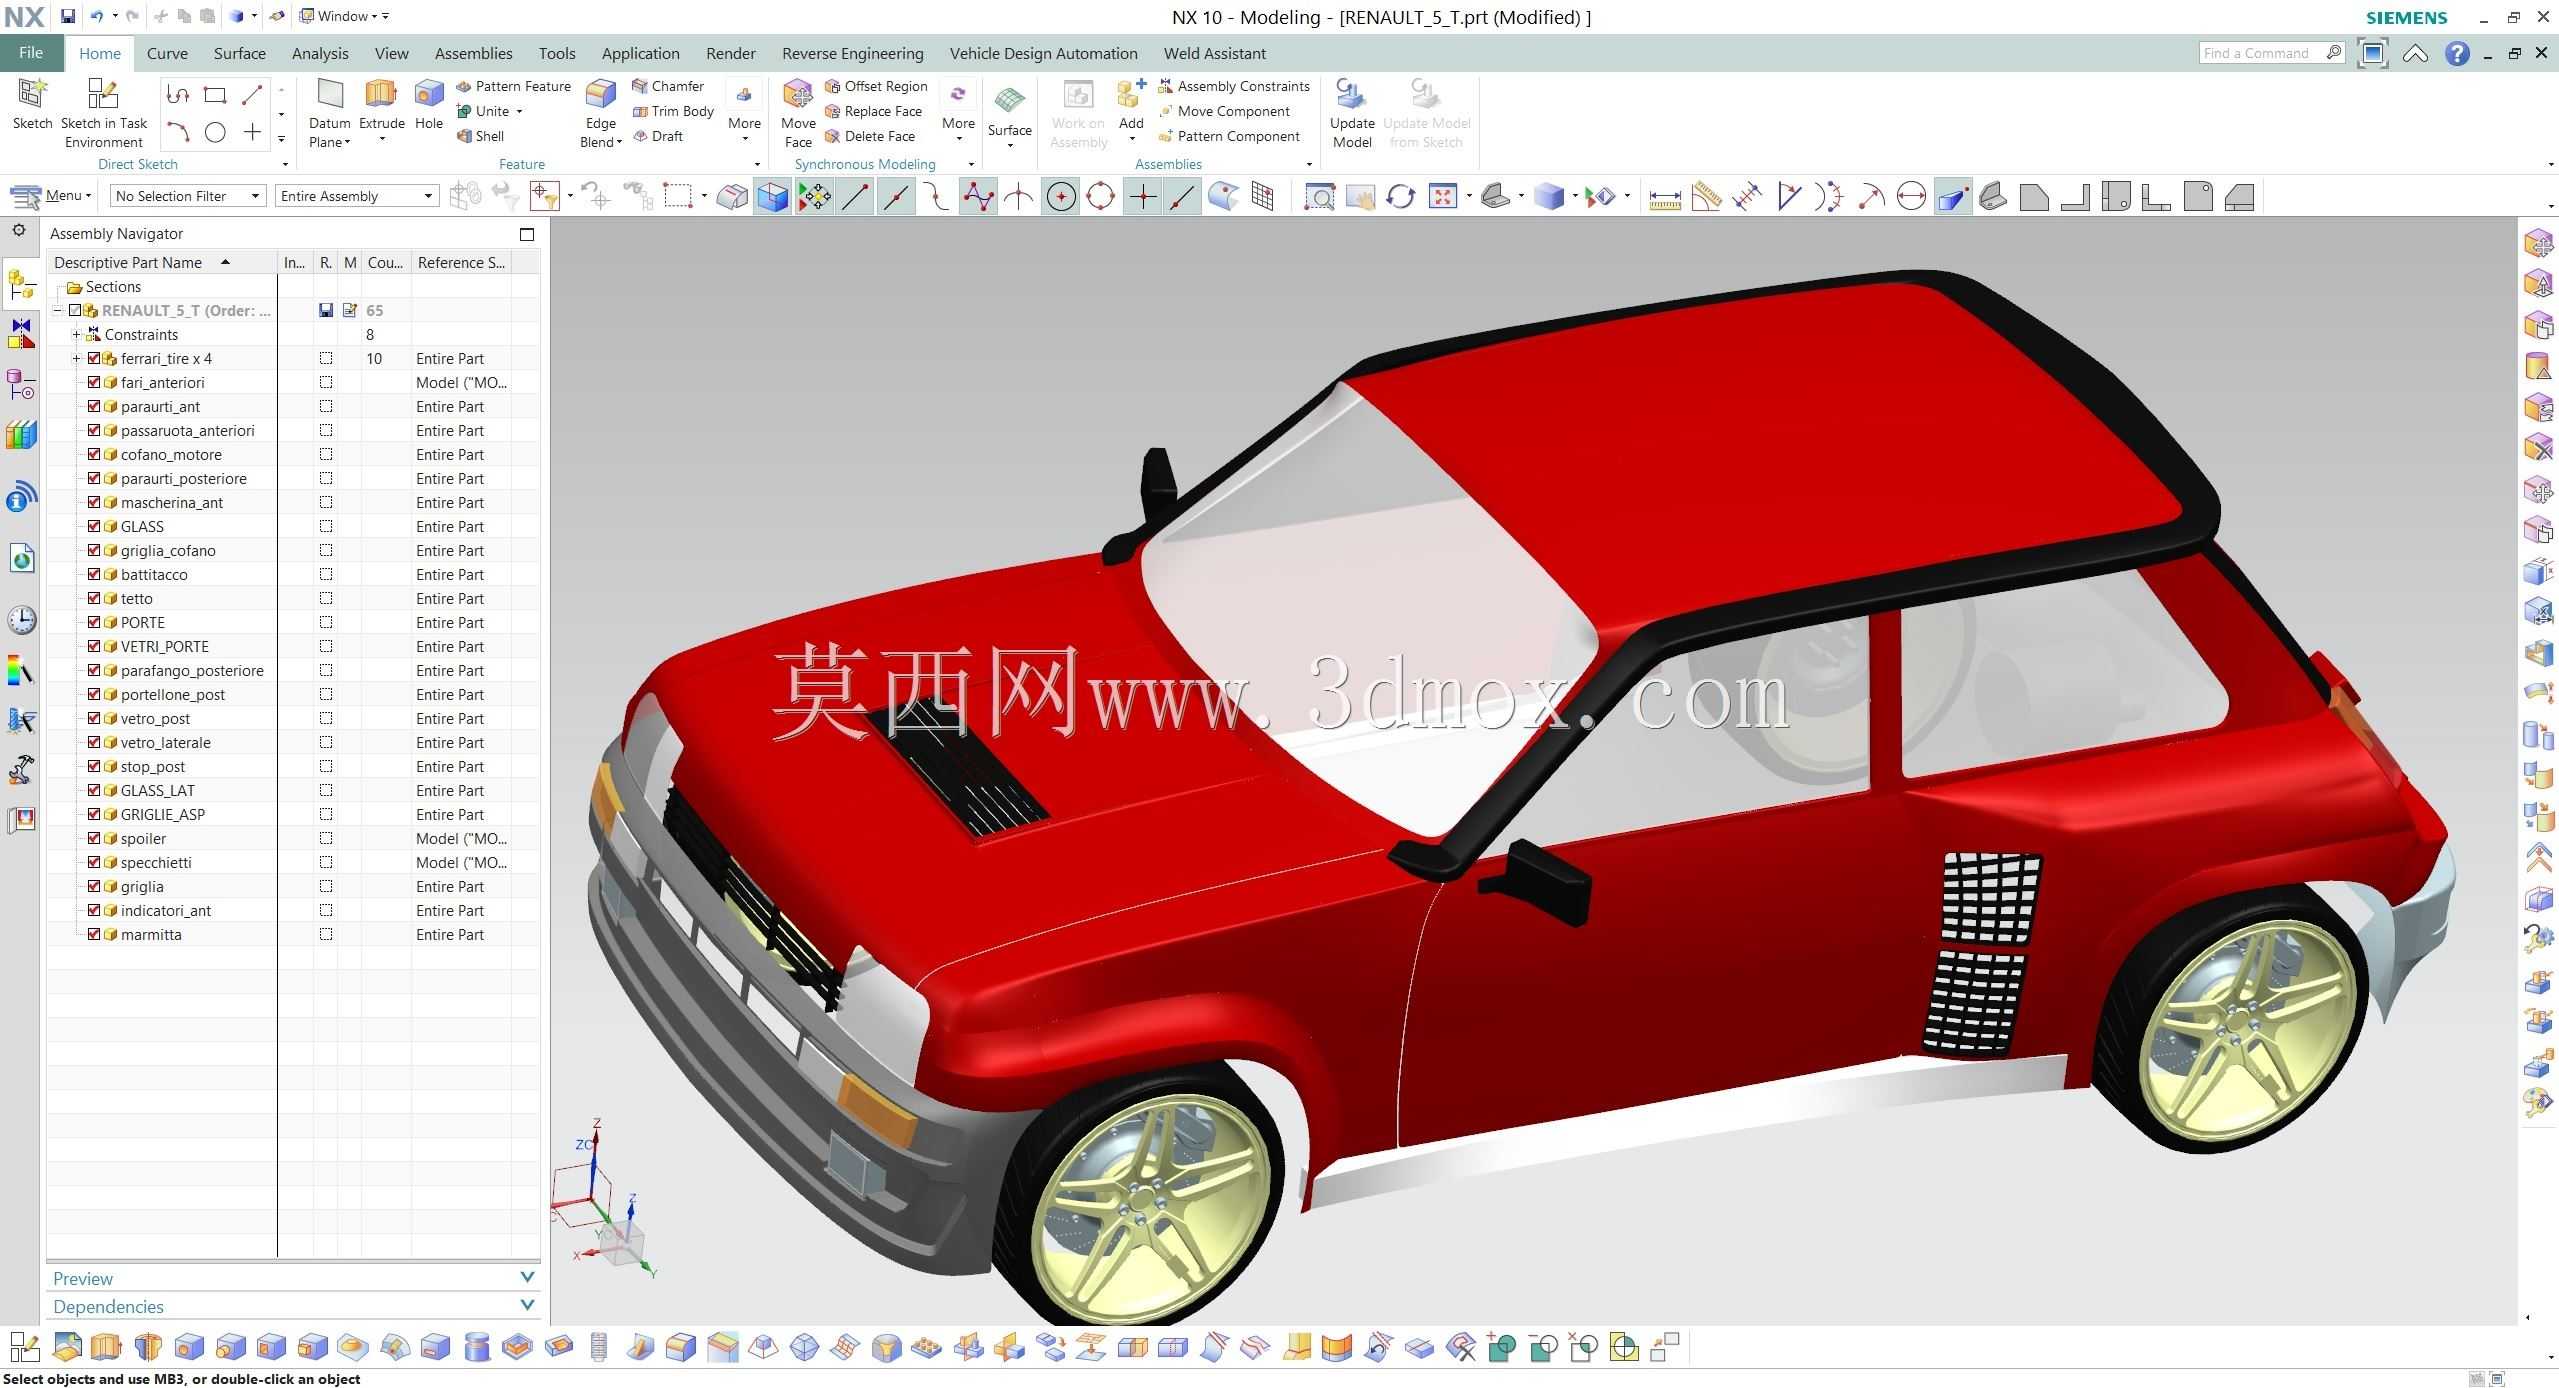The width and height of the screenshot is (2559, 1388).
Task: Open the navigator settings gear
Action: pyautogui.click(x=19, y=231)
